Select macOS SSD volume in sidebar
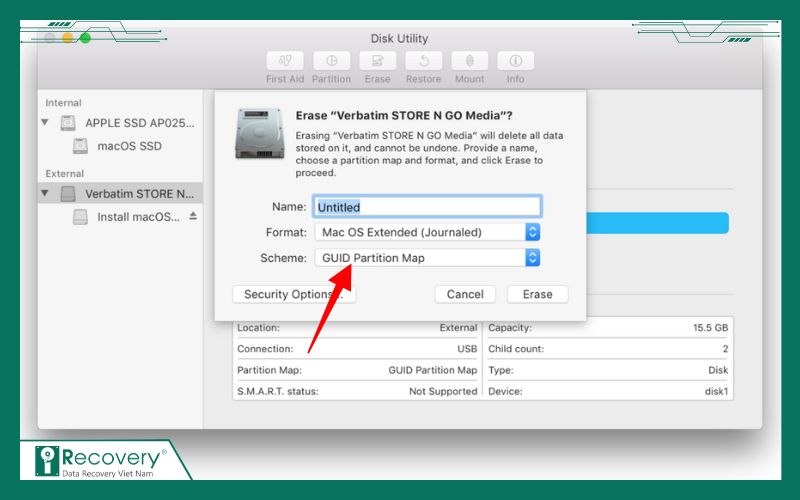This screenshot has width=800, height=500. click(x=129, y=146)
